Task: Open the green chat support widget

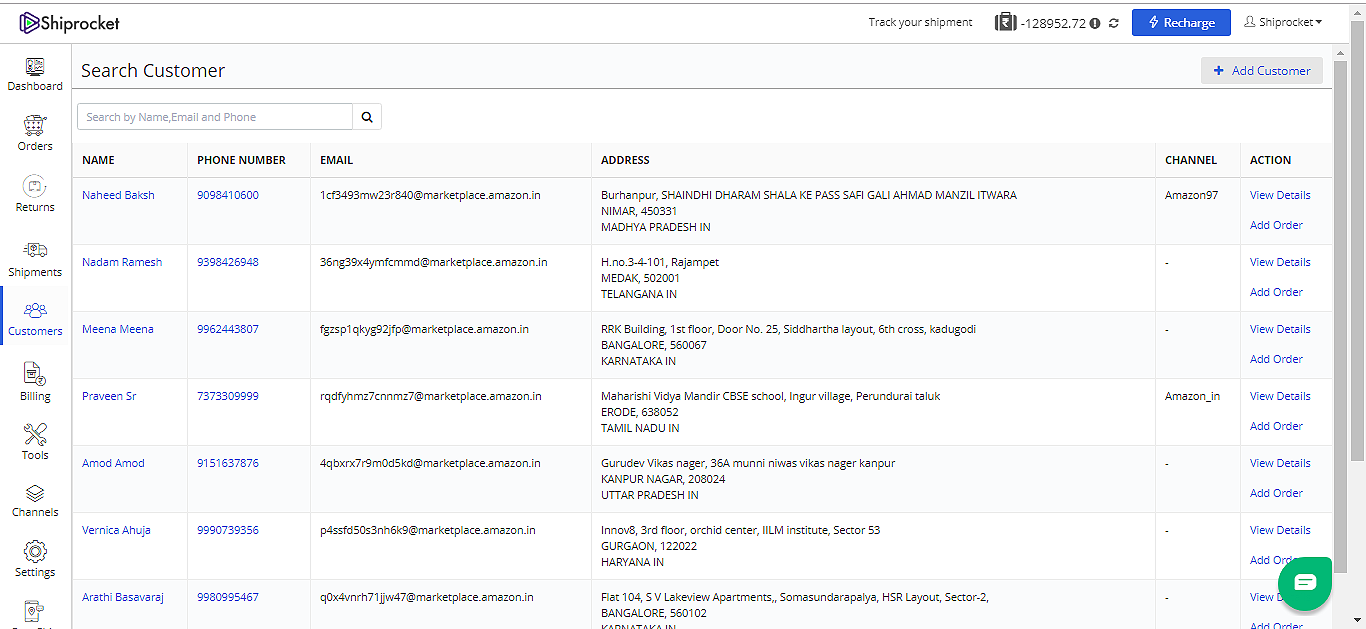Action: point(1305,583)
